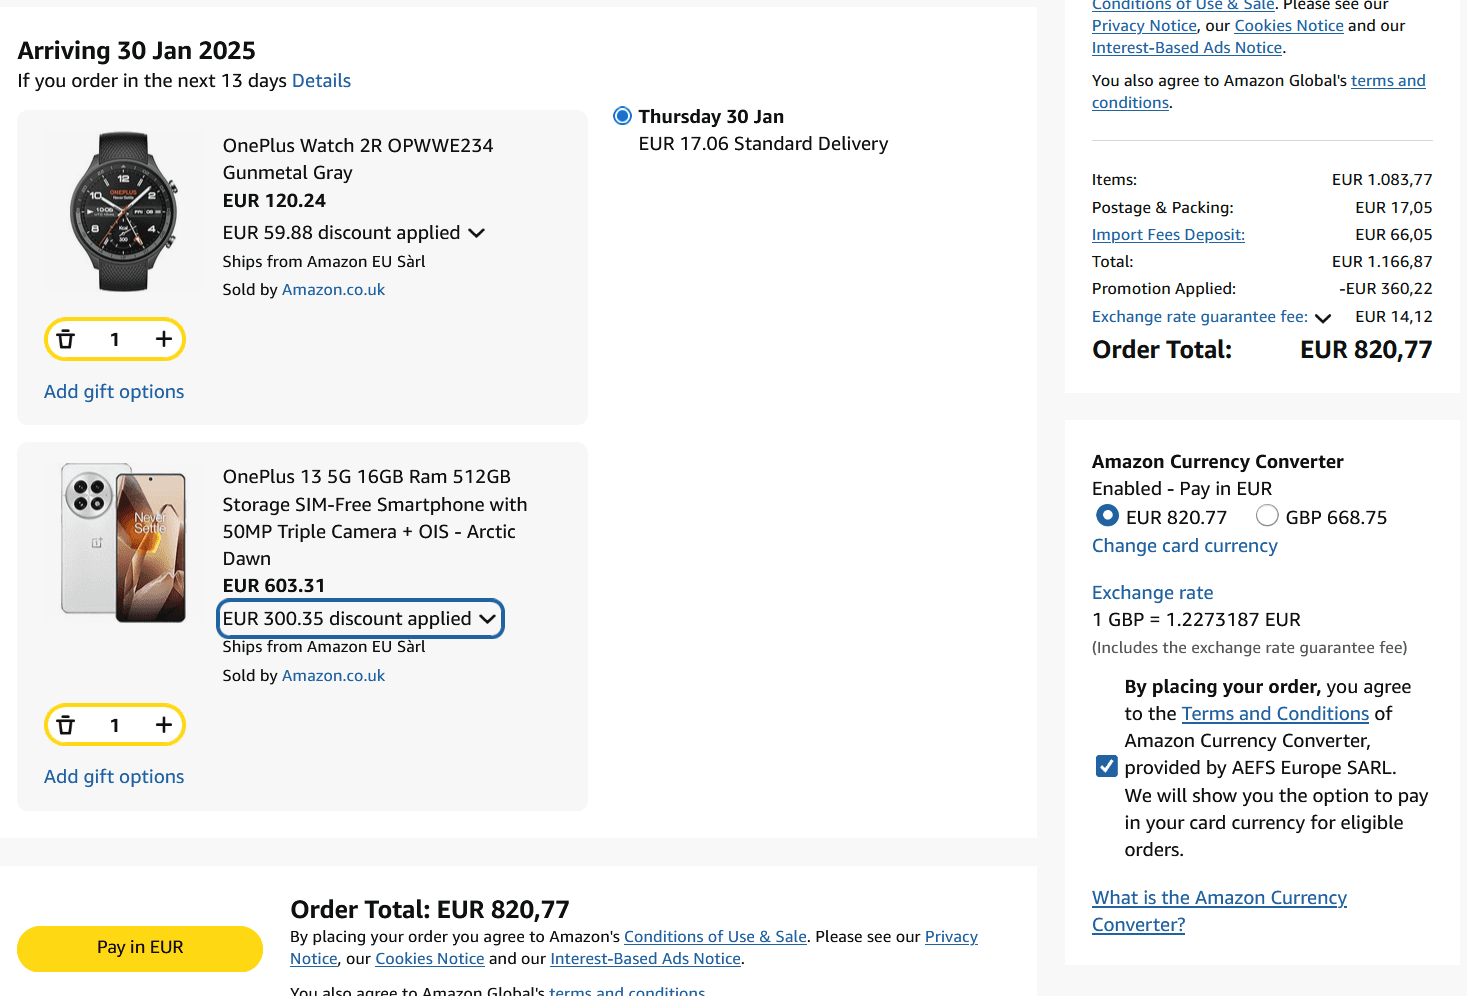The image size is (1467, 996).
Task: Open Cookies Notice link below bottom order total
Action: click(430, 959)
